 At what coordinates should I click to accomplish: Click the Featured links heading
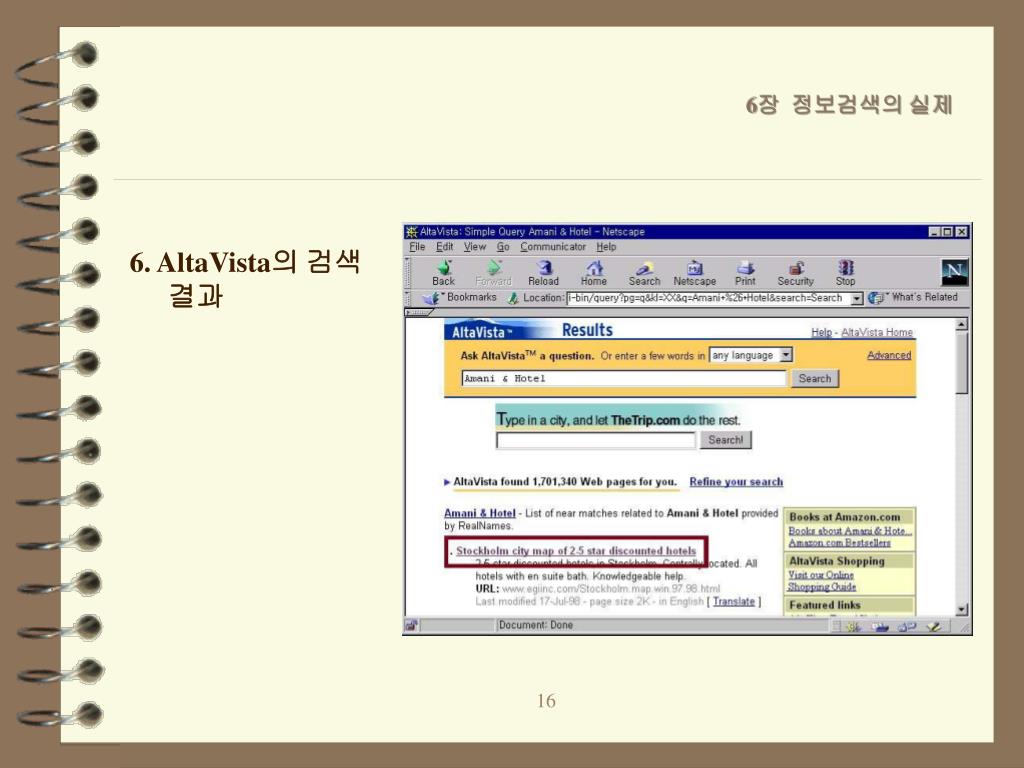(x=825, y=605)
